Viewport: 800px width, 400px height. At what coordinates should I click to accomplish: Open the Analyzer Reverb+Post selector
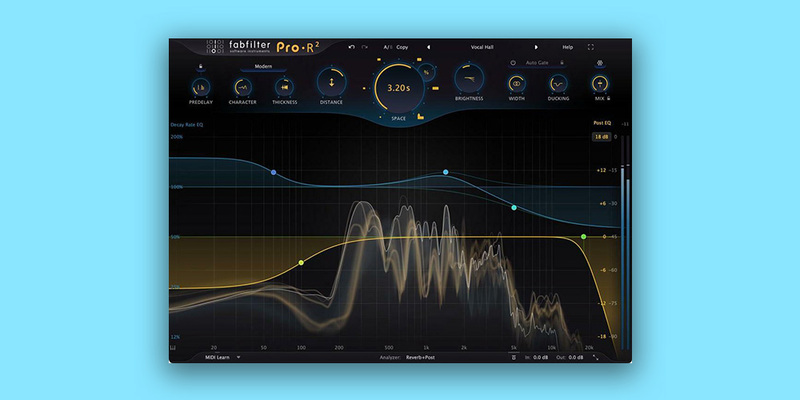[420, 358]
